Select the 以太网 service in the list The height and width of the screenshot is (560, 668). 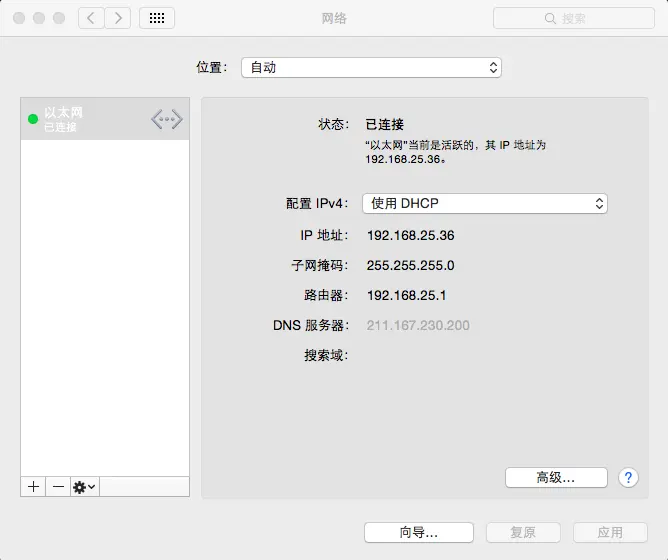pyautogui.click(x=105, y=119)
